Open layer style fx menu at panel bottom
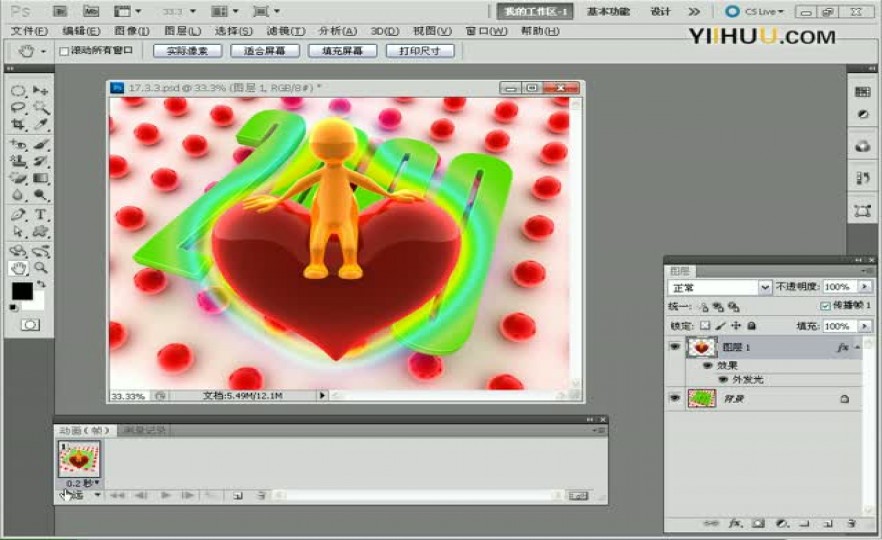882x540 pixels. (x=735, y=524)
